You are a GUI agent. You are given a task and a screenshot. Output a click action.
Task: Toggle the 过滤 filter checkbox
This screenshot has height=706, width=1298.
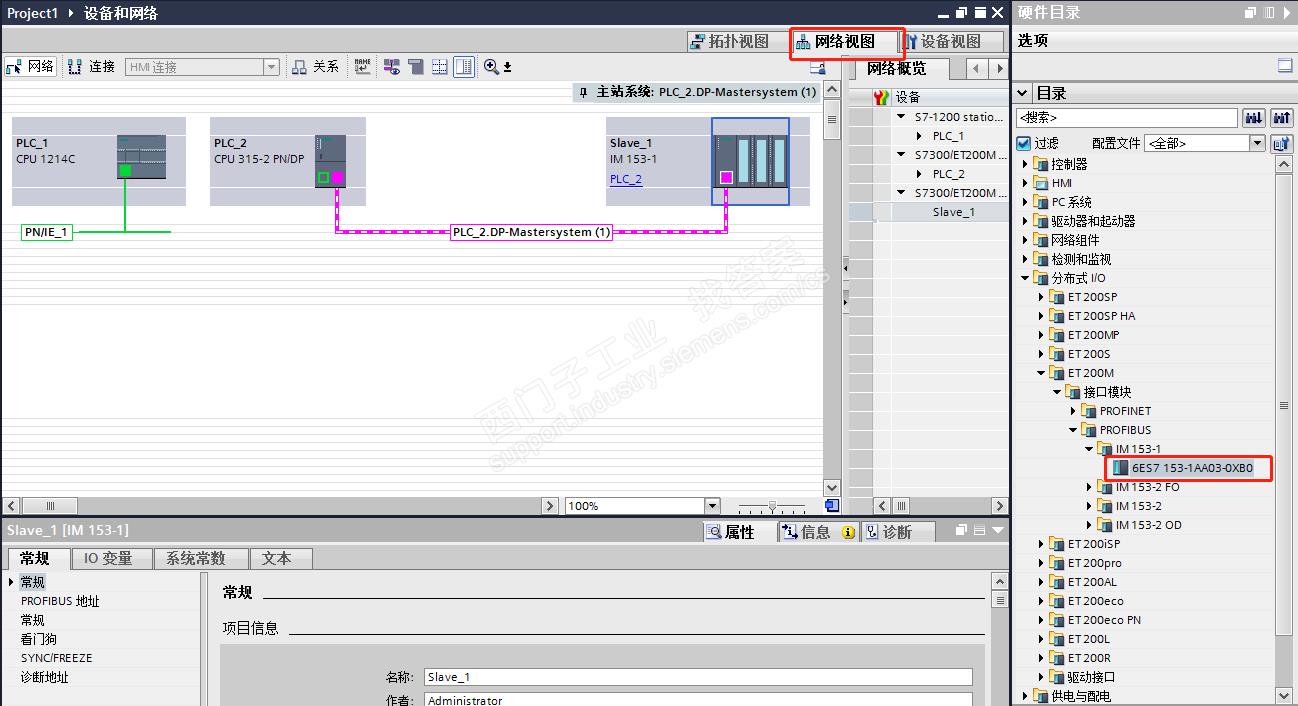(1023, 143)
